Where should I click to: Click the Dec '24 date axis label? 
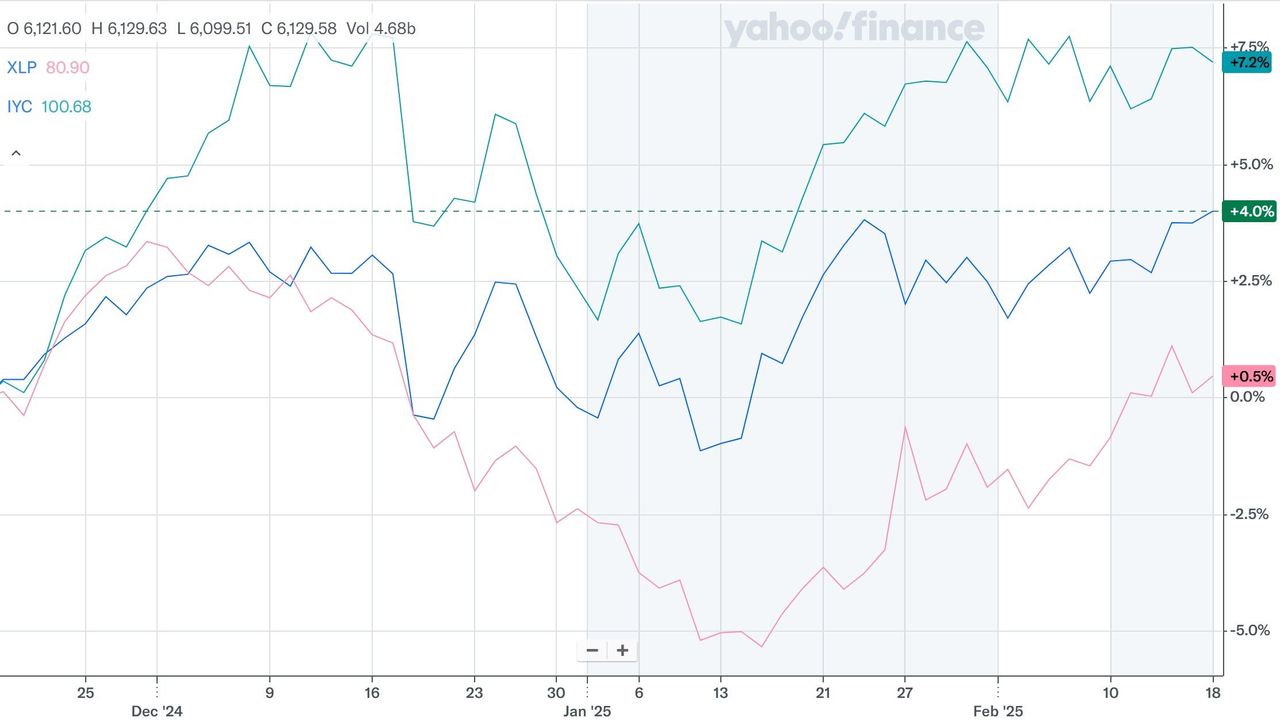pyautogui.click(x=157, y=711)
